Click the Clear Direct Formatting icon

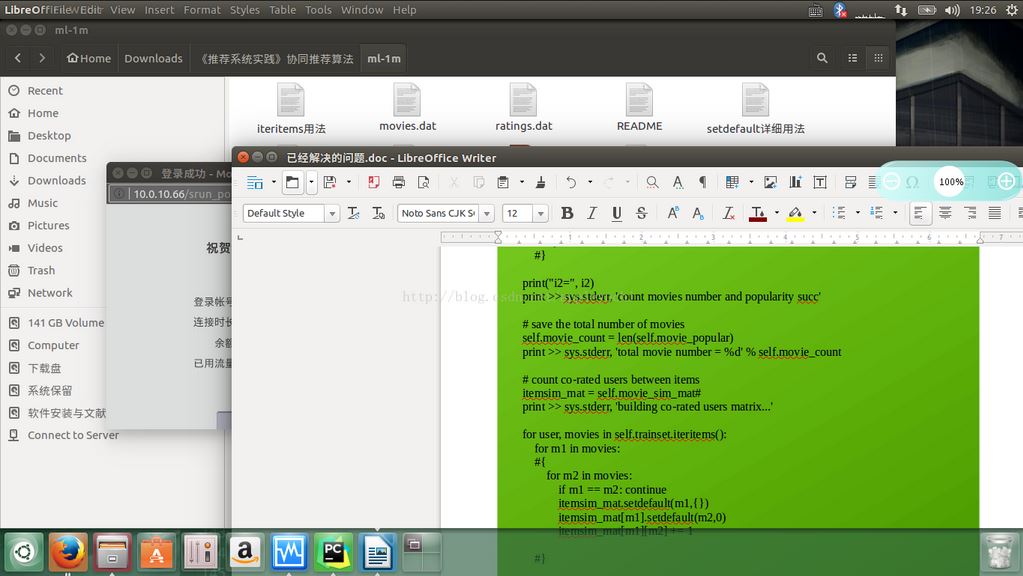pyautogui.click(x=728, y=213)
